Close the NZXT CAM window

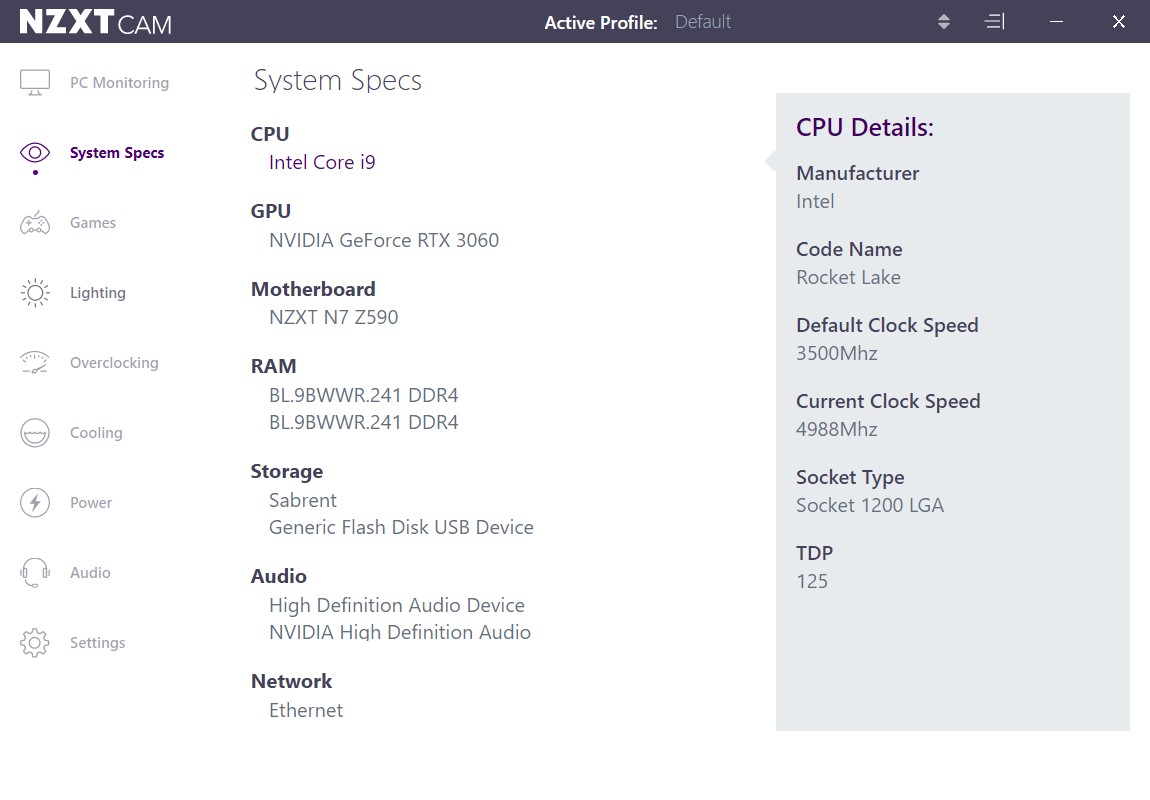tap(1118, 22)
